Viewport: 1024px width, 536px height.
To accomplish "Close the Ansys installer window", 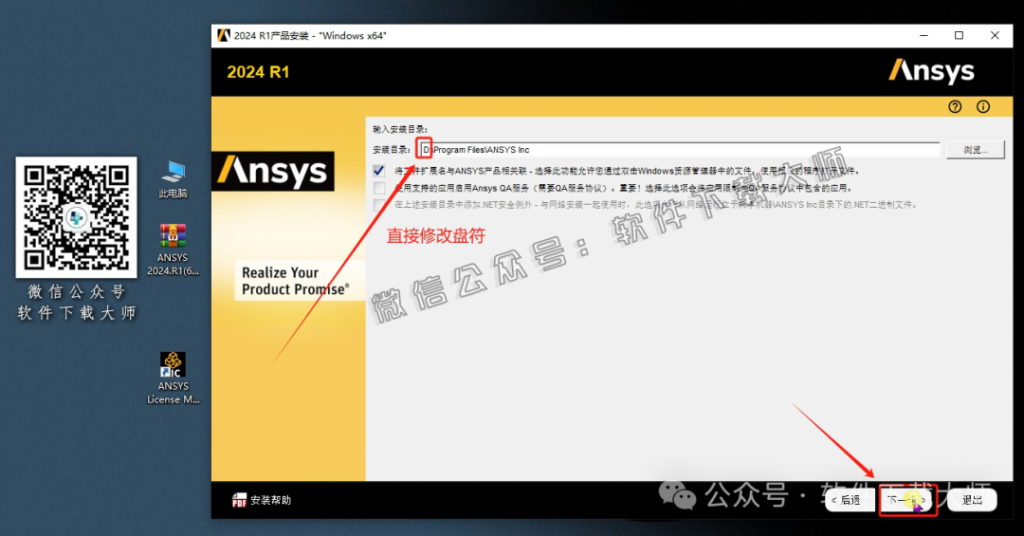I will point(995,35).
